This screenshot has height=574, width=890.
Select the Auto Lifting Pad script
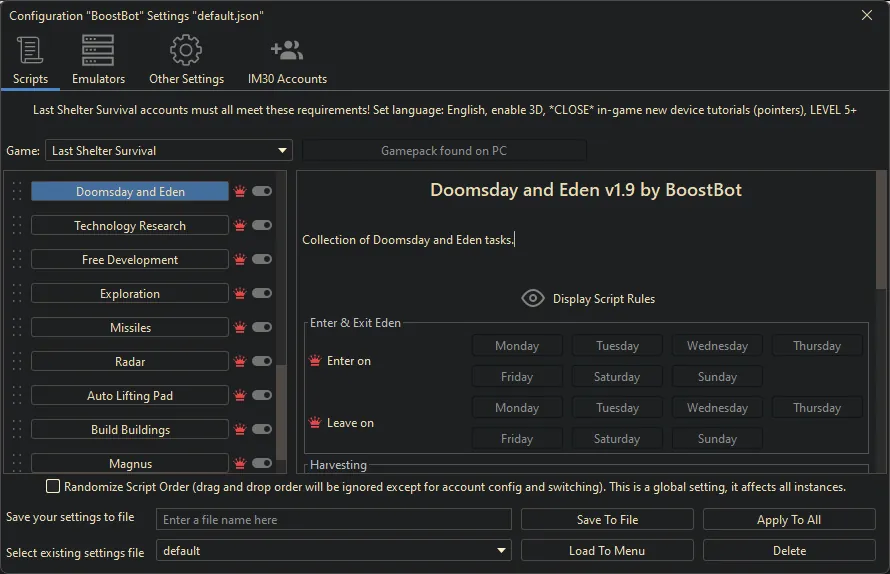(x=130, y=396)
